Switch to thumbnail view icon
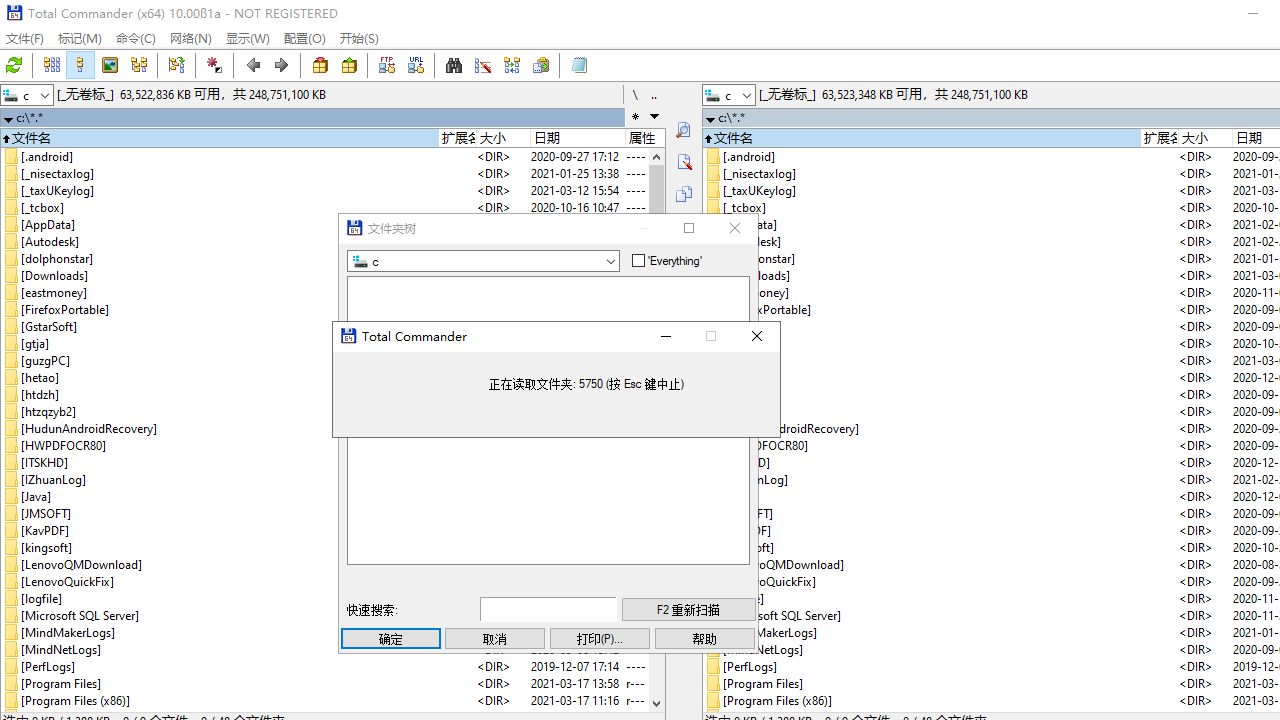The image size is (1280, 720). (x=109, y=65)
